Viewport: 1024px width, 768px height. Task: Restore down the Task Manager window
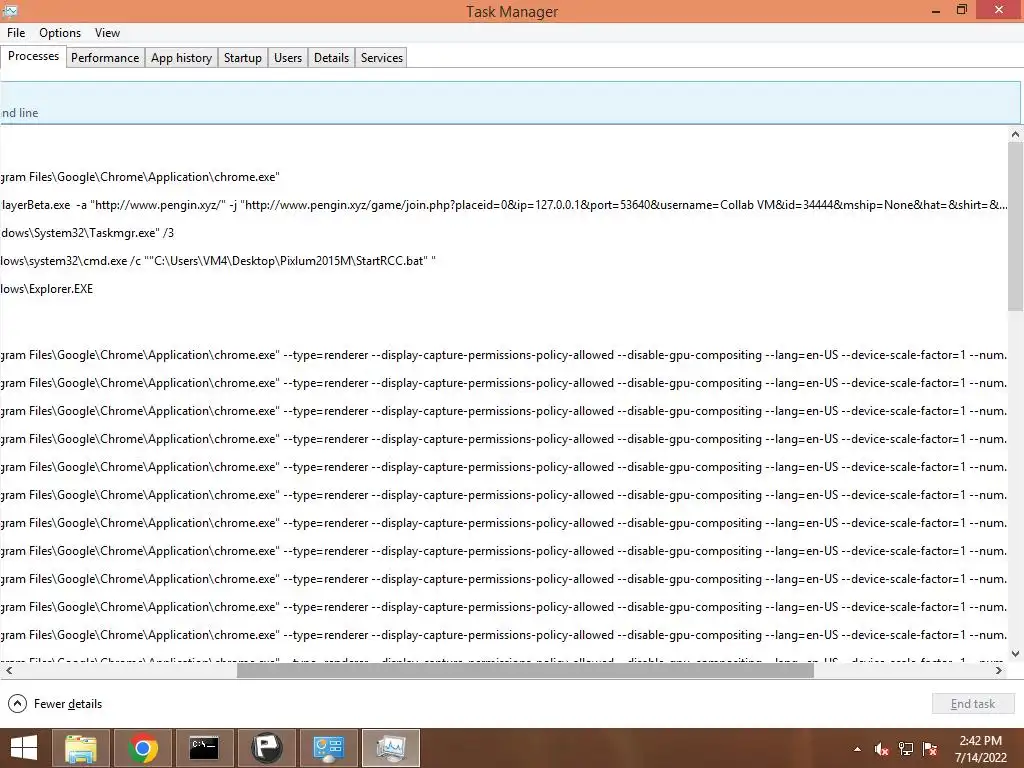point(961,10)
